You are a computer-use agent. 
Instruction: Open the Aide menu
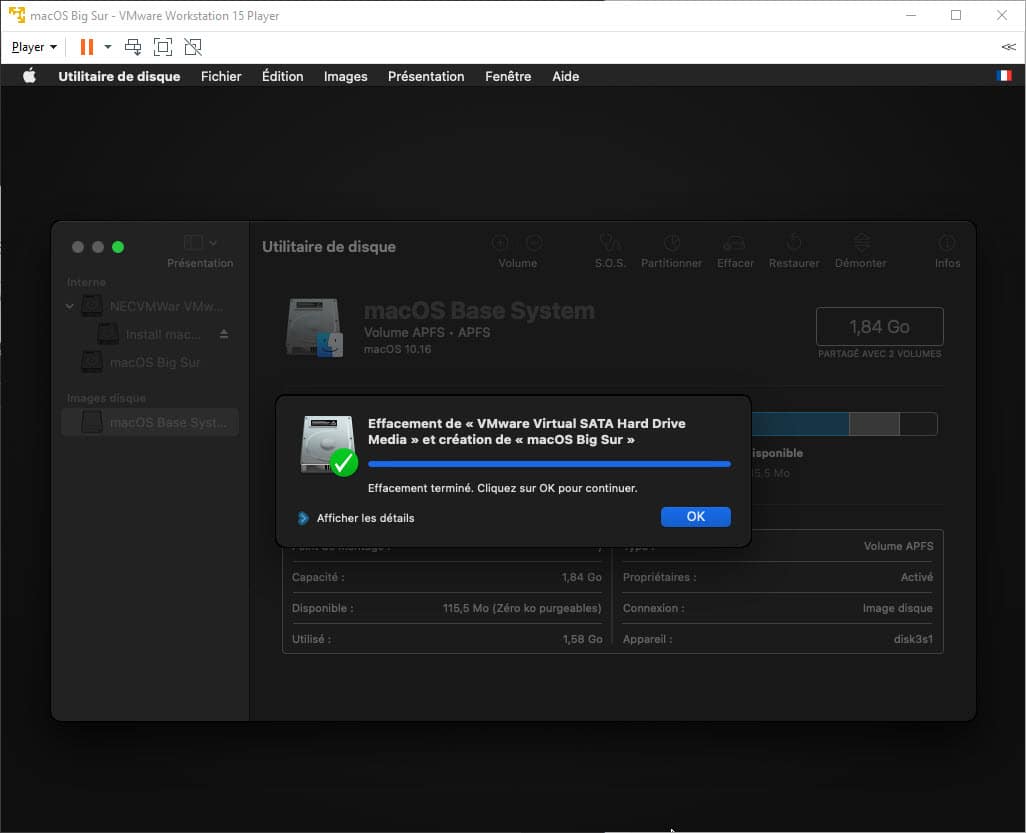pyautogui.click(x=565, y=76)
